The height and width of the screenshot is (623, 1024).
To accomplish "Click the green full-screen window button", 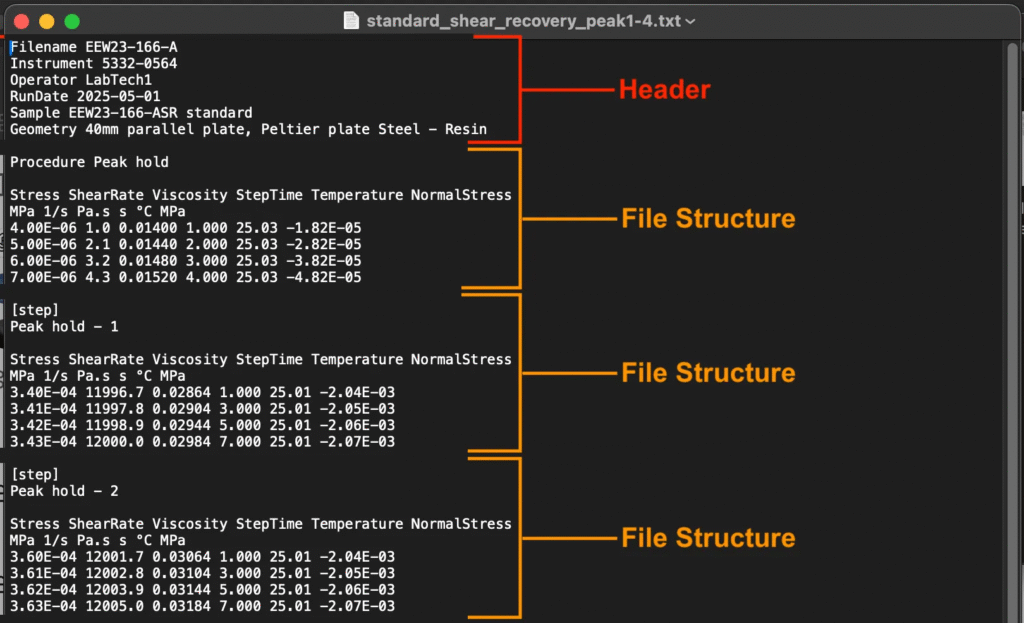I will pos(71,21).
